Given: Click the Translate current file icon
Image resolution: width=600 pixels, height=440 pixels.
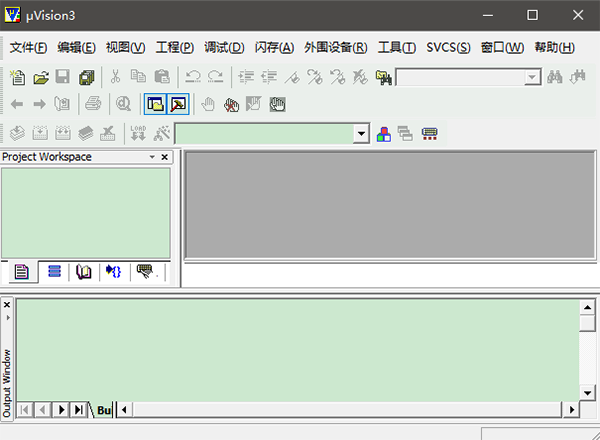Looking at the screenshot, I should click(17, 134).
